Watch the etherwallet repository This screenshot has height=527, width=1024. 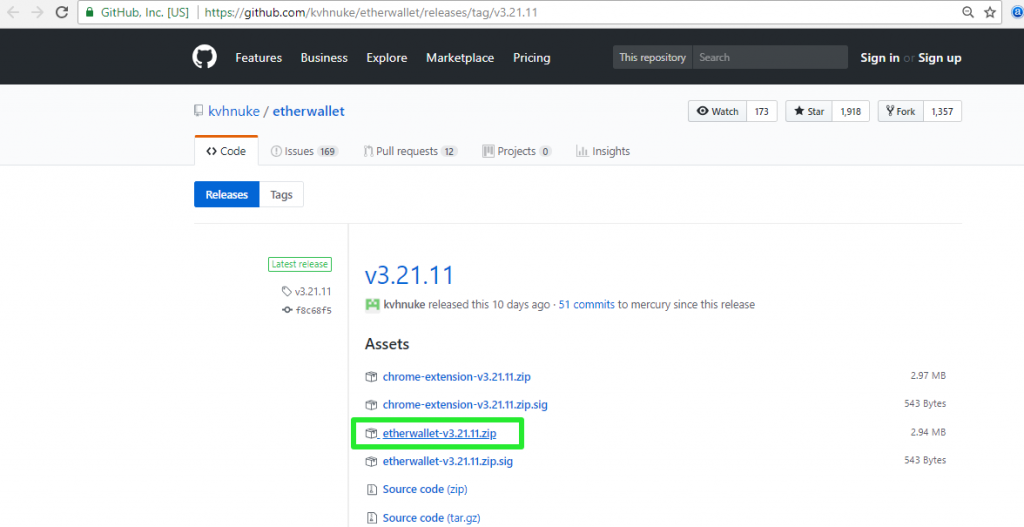[717, 111]
